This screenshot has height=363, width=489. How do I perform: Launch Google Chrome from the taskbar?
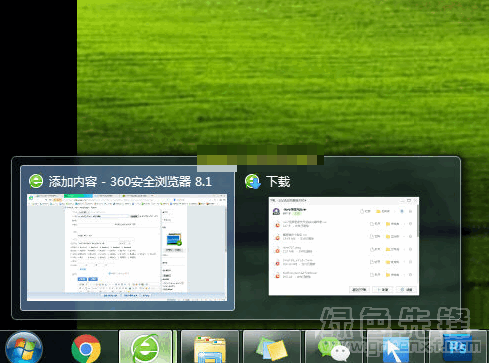click(86, 348)
